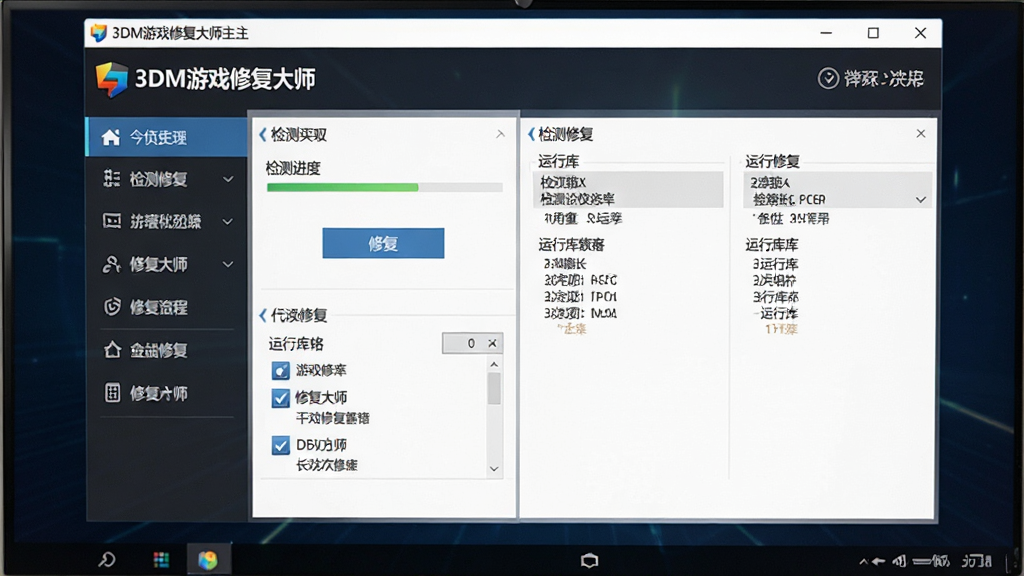This screenshot has height=576, width=1024.
Task: Click the clock text in system tray
Action: click(976, 561)
